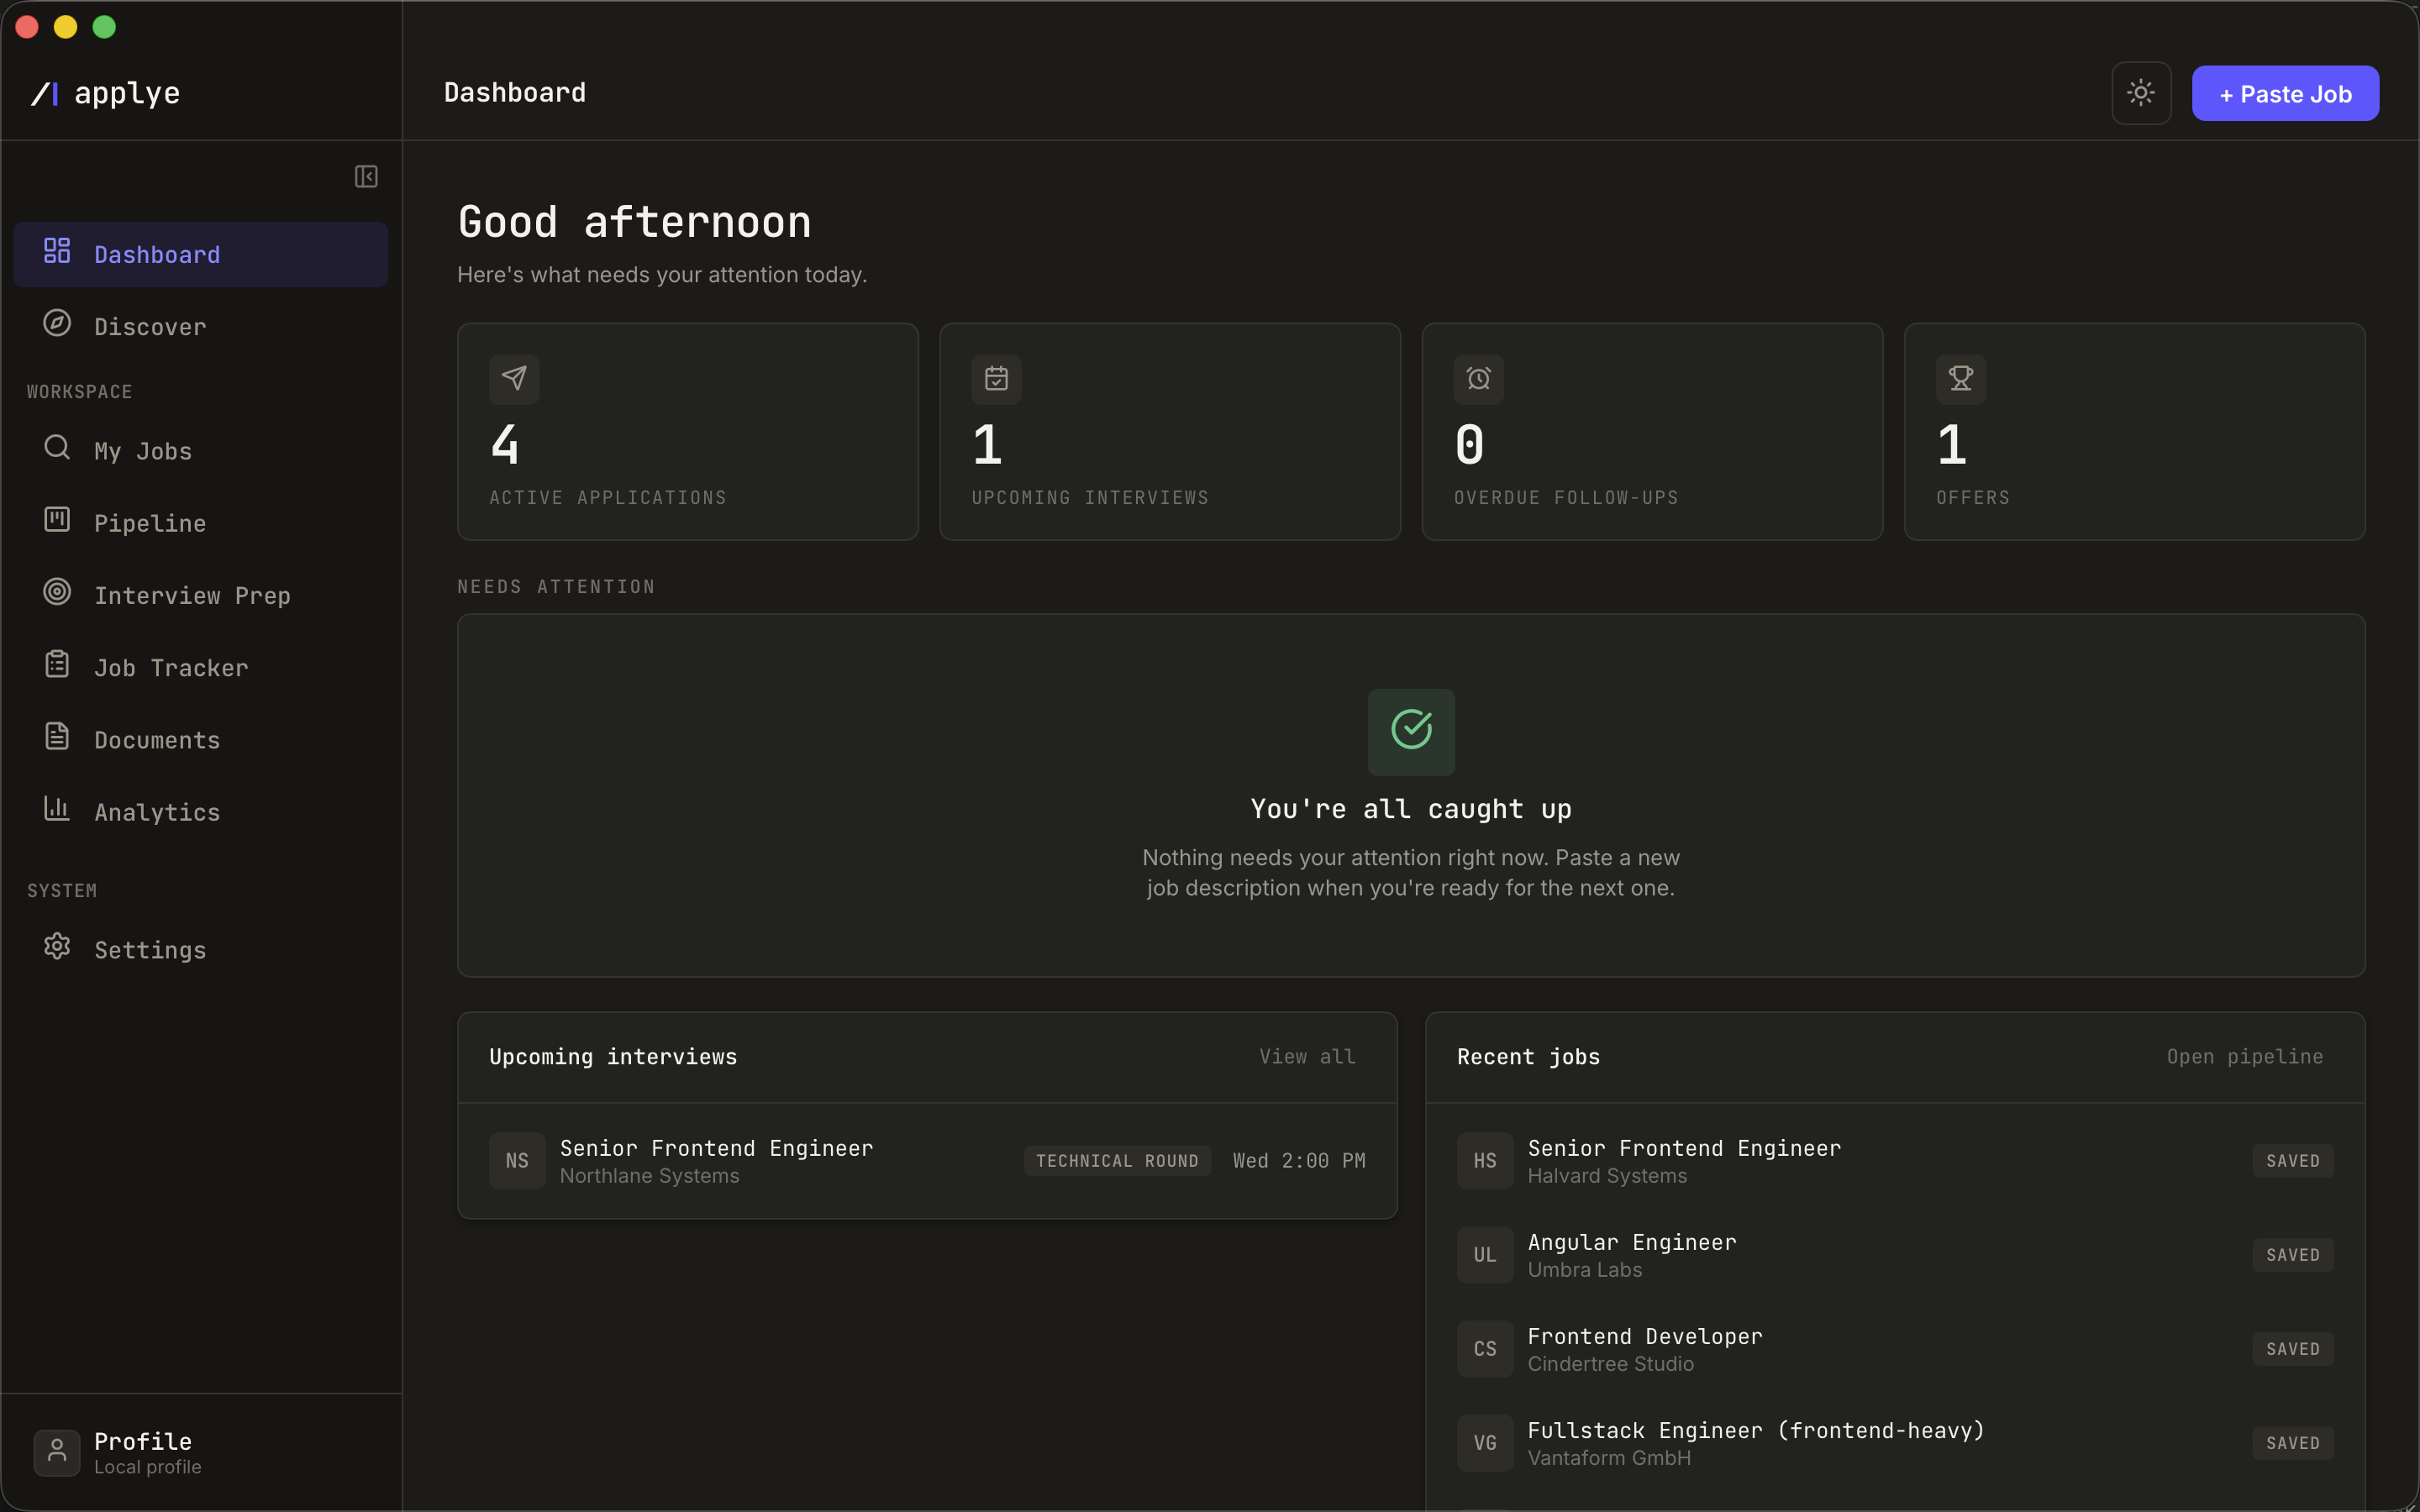Click SAVED badge for Cindertree Studio

2292,1348
